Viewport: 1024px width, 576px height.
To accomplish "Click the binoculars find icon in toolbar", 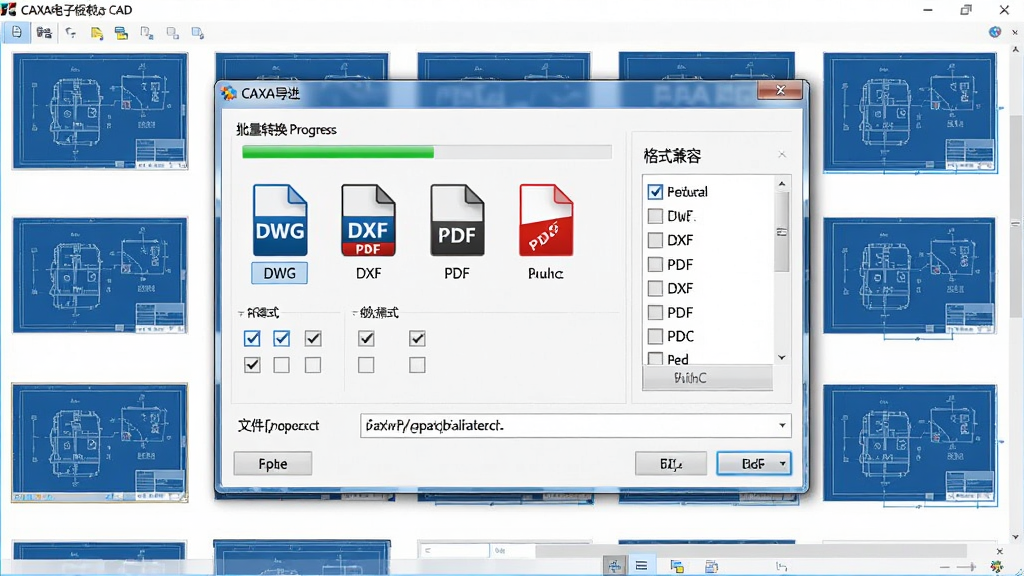I will tap(44, 32).
